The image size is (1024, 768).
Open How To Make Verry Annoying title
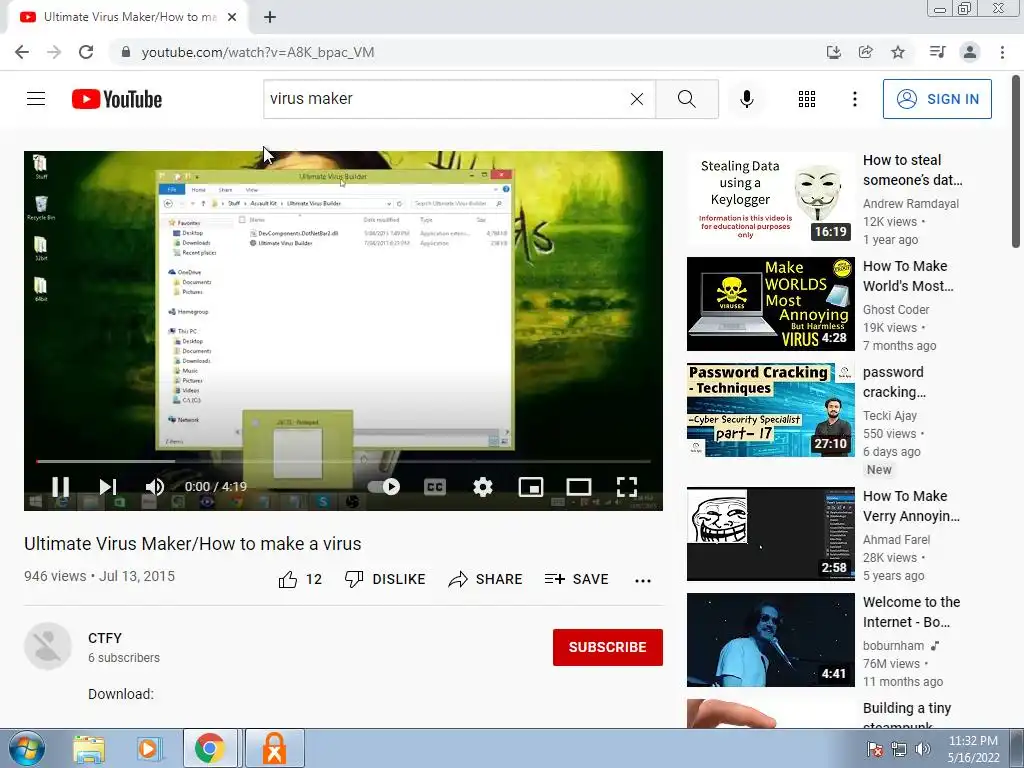pos(911,506)
